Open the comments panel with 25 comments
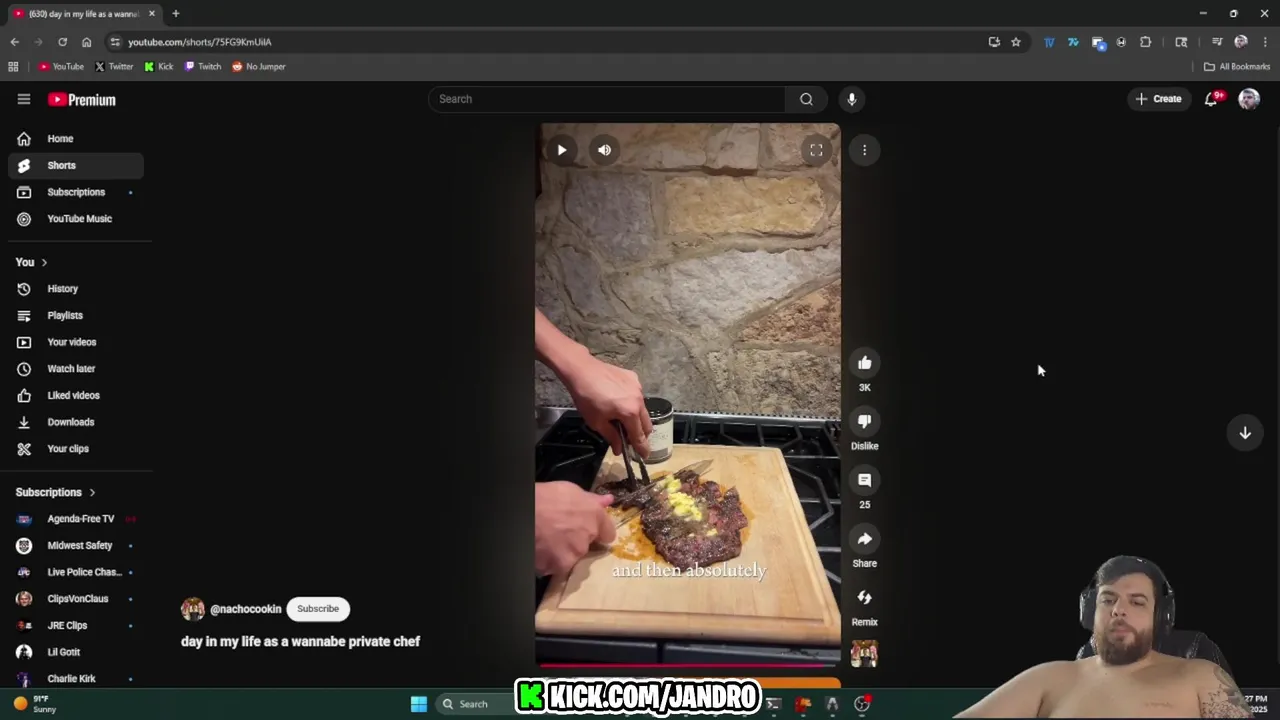 [865, 480]
